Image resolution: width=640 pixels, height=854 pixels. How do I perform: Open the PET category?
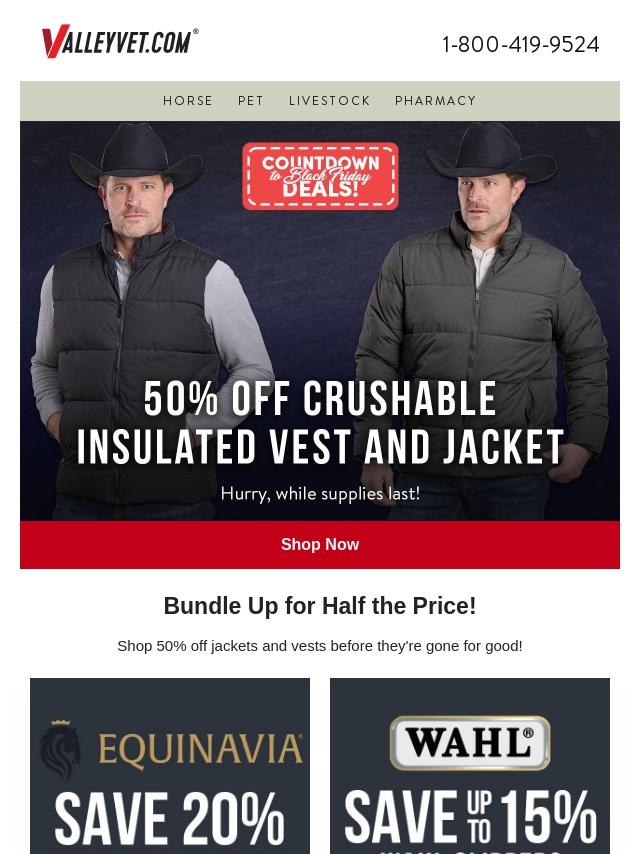(x=251, y=101)
